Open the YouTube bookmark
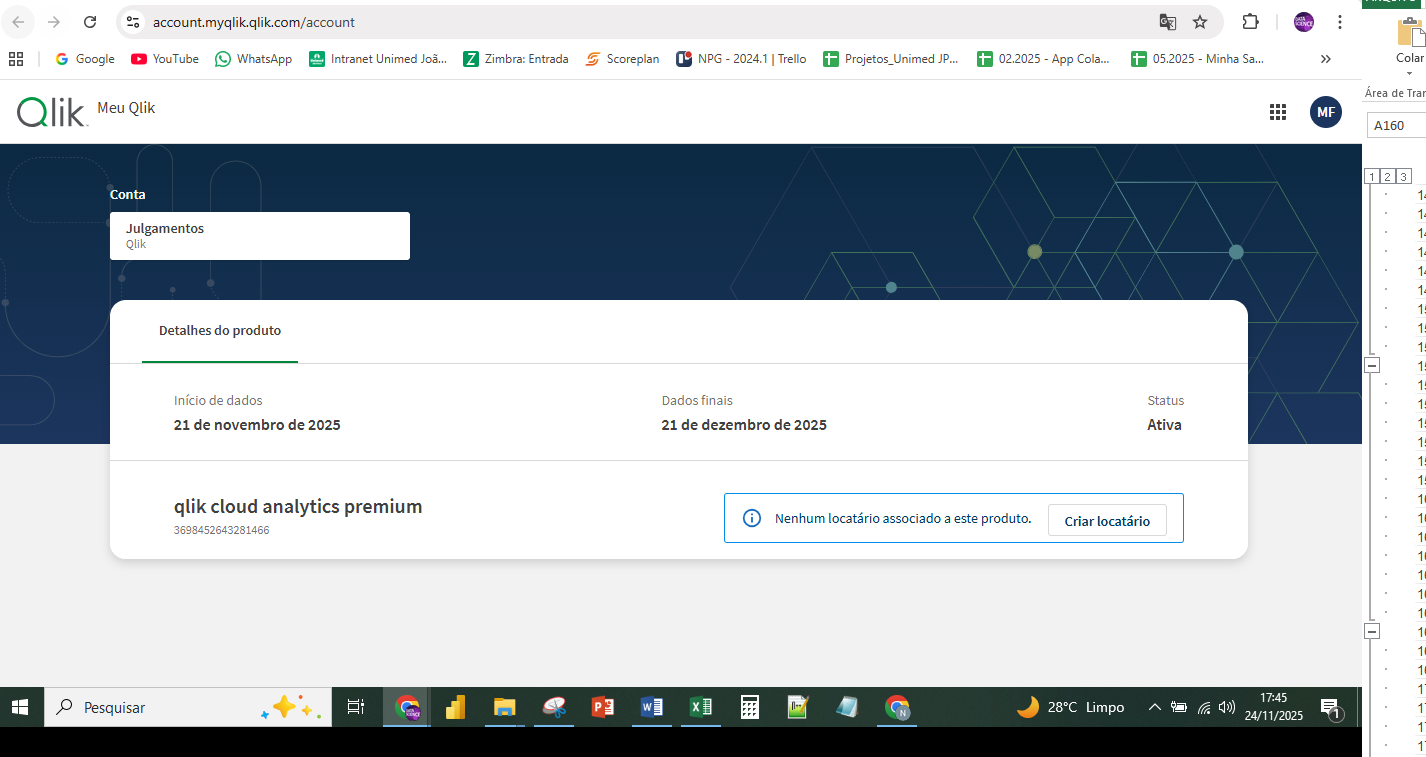1426x757 pixels. (165, 59)
